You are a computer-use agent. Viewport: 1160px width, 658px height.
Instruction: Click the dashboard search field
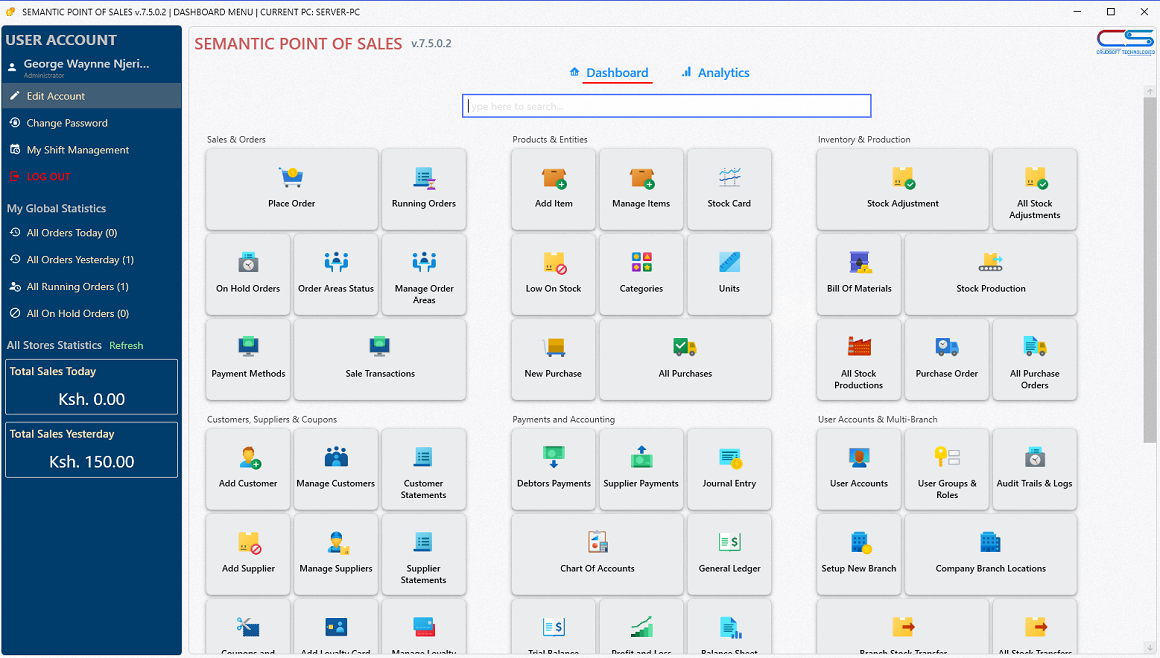pos(666,106)
